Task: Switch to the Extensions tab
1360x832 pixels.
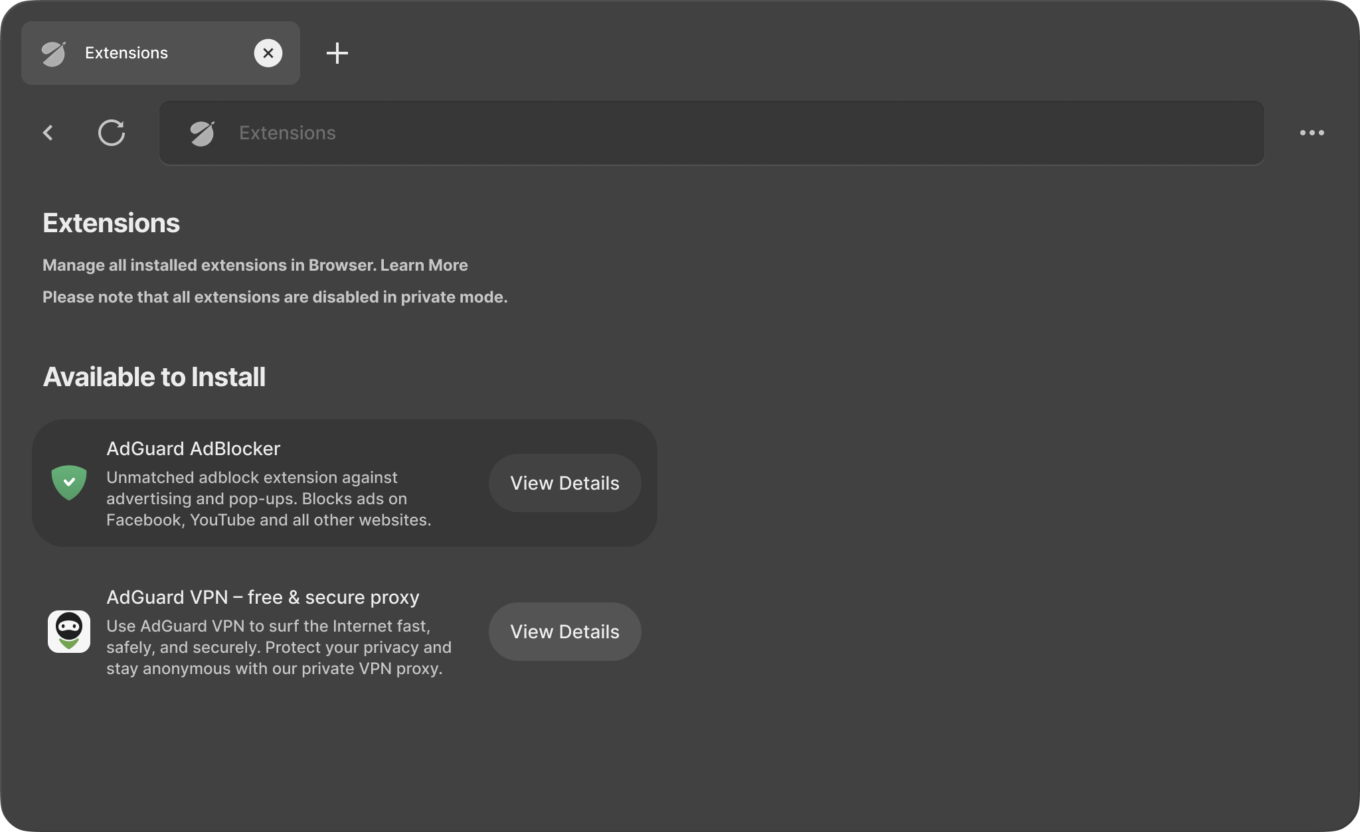Action: click(127, 53)
